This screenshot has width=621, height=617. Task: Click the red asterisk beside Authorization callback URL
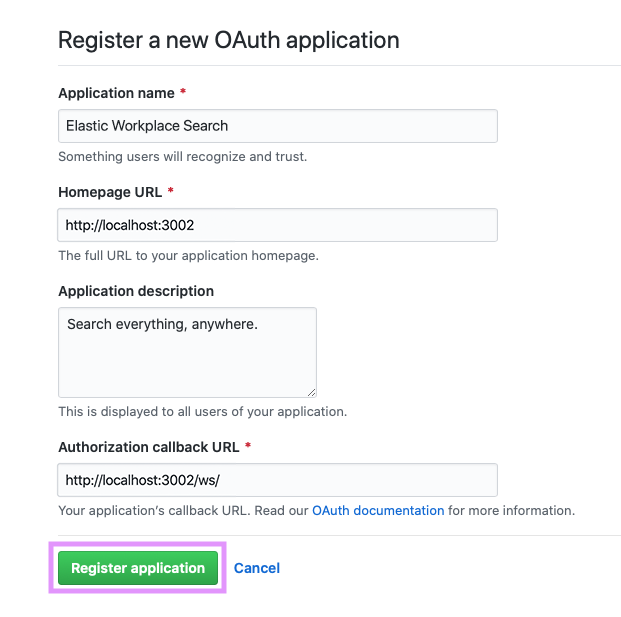point(248,447)
